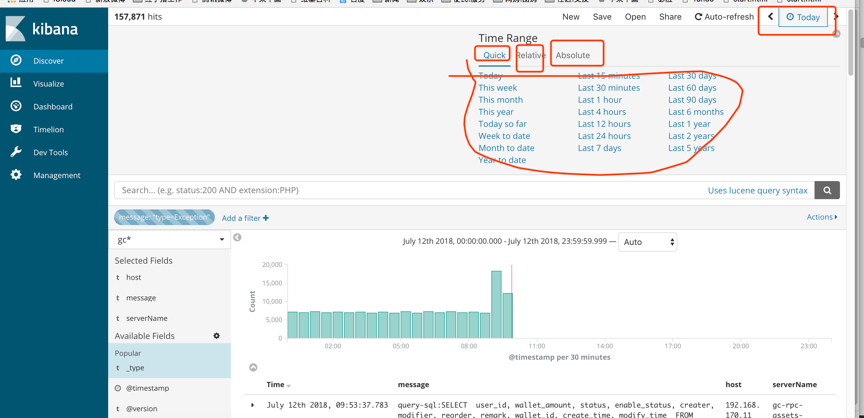Click Save in the top bar
The width and height of the screenshot is (864, 418).
pos(602,17)
